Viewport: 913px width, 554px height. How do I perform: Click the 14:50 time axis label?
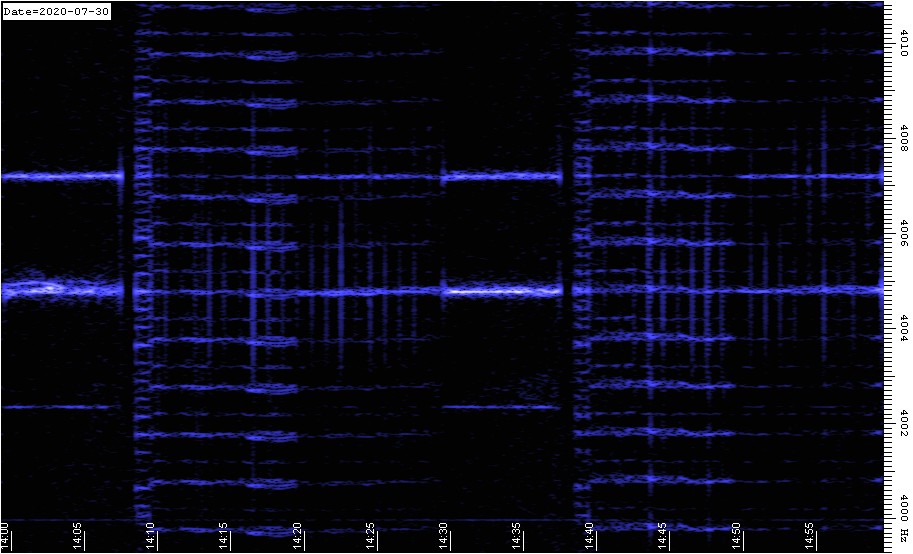736,535
